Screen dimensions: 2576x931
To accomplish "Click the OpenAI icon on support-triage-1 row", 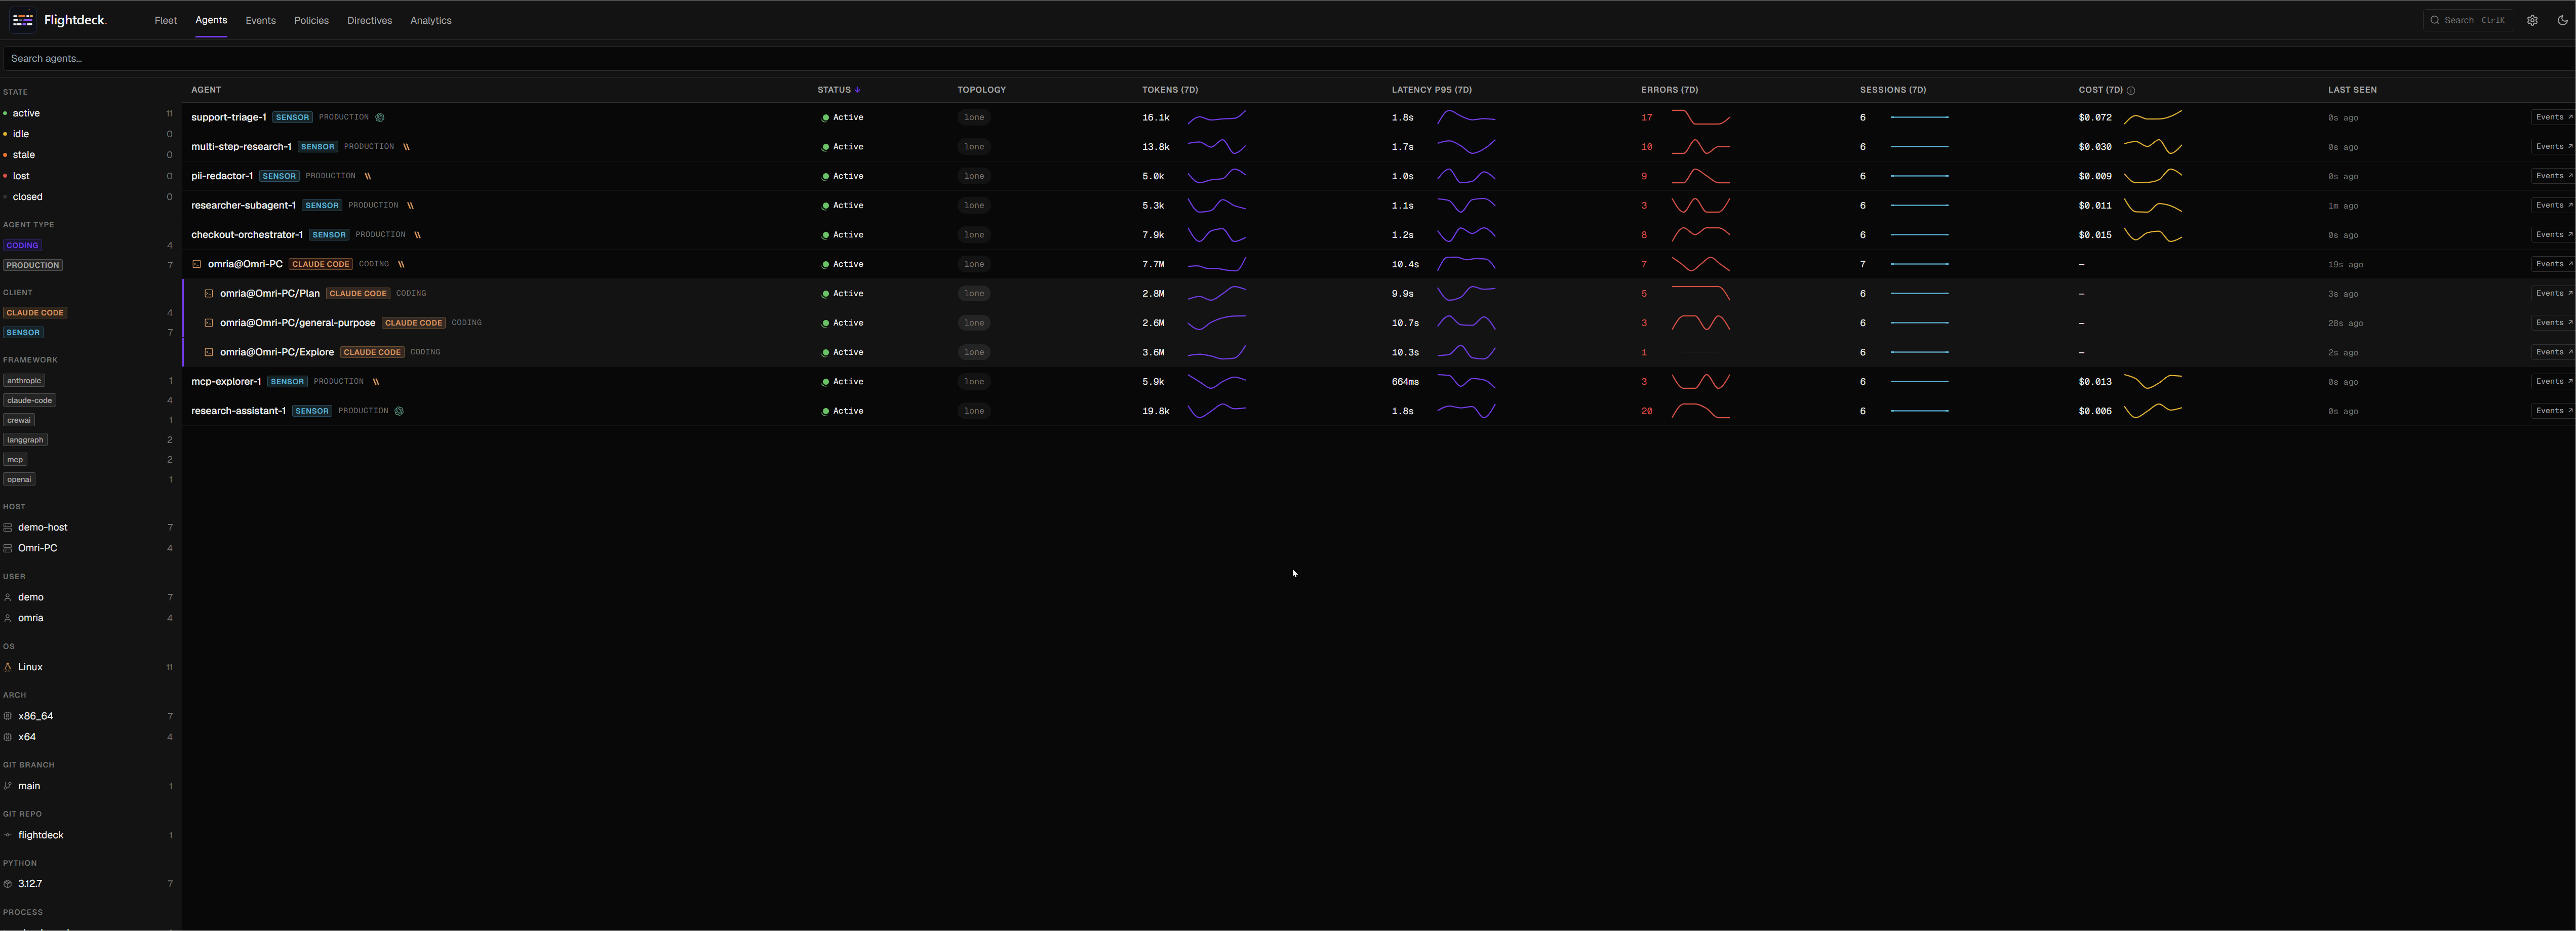I will [x=380, y=117].
